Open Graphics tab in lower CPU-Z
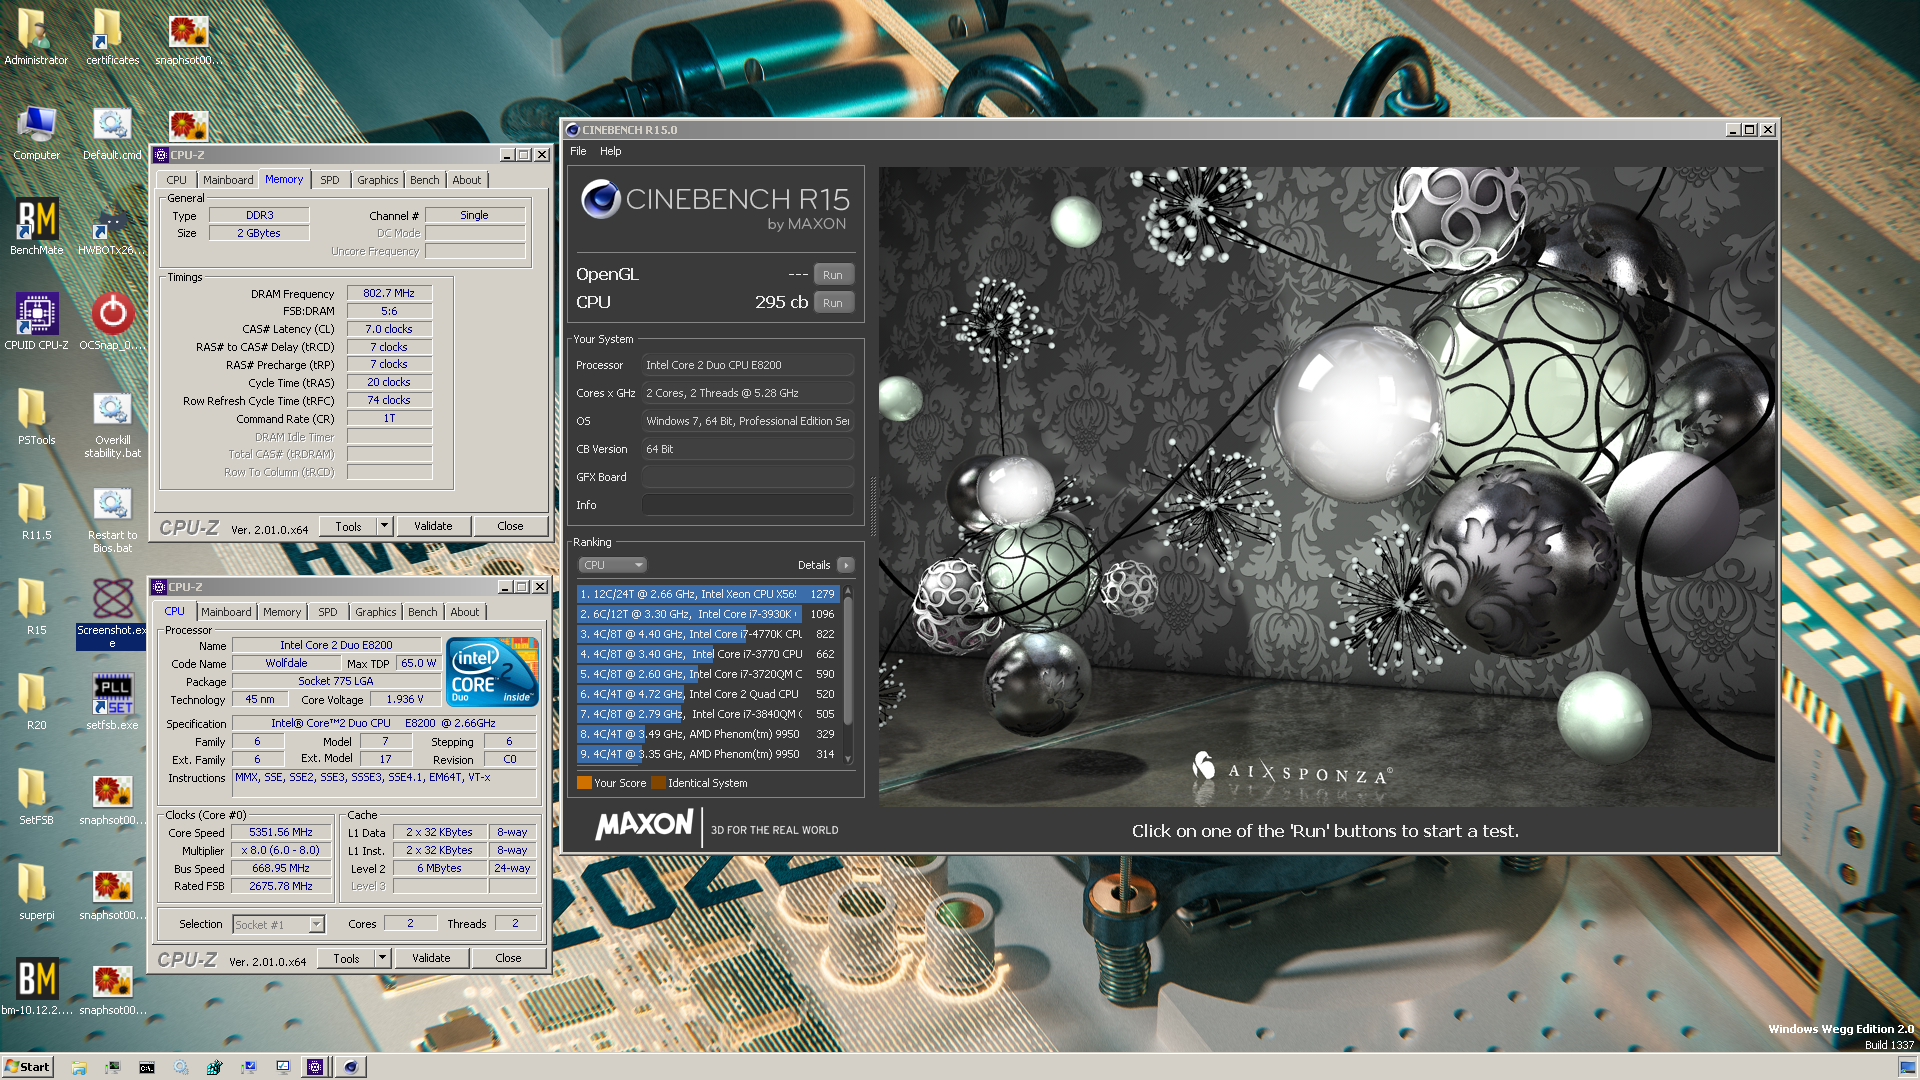Viewport: 1920px width, 1080px height. 376,612
